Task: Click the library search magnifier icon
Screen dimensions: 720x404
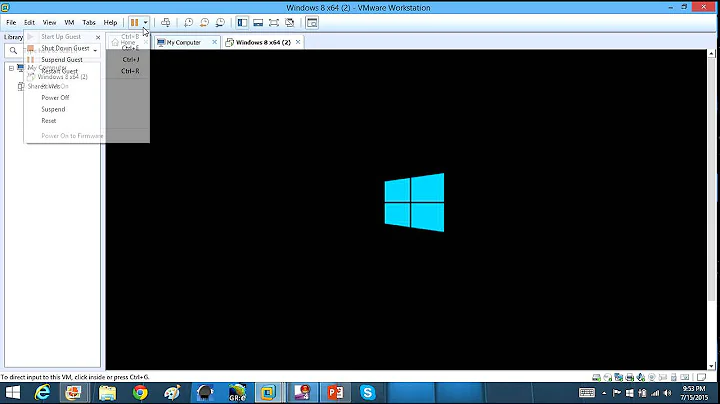Action: (13, 50)
